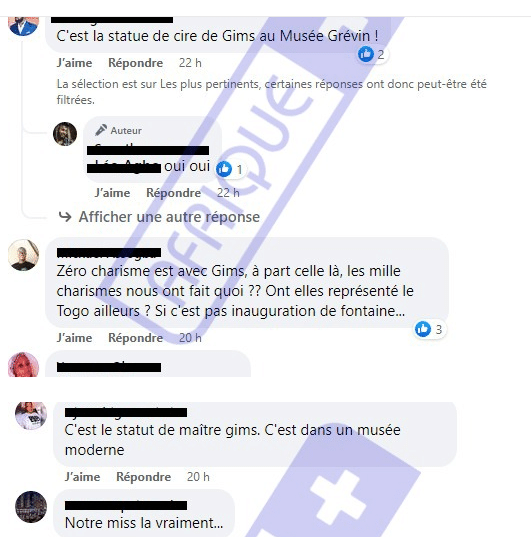Open the author's bearded profile avatar
This screenshot has height=537, width=531.
65,134
